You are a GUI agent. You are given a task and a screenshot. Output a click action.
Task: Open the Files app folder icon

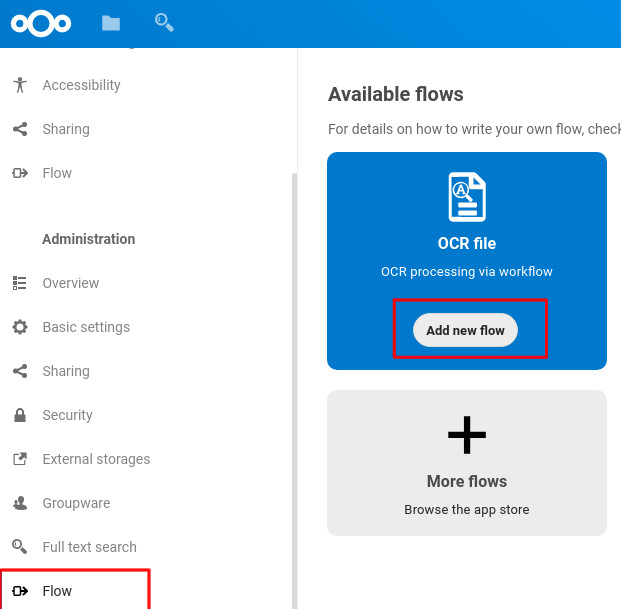coord(111,23)
